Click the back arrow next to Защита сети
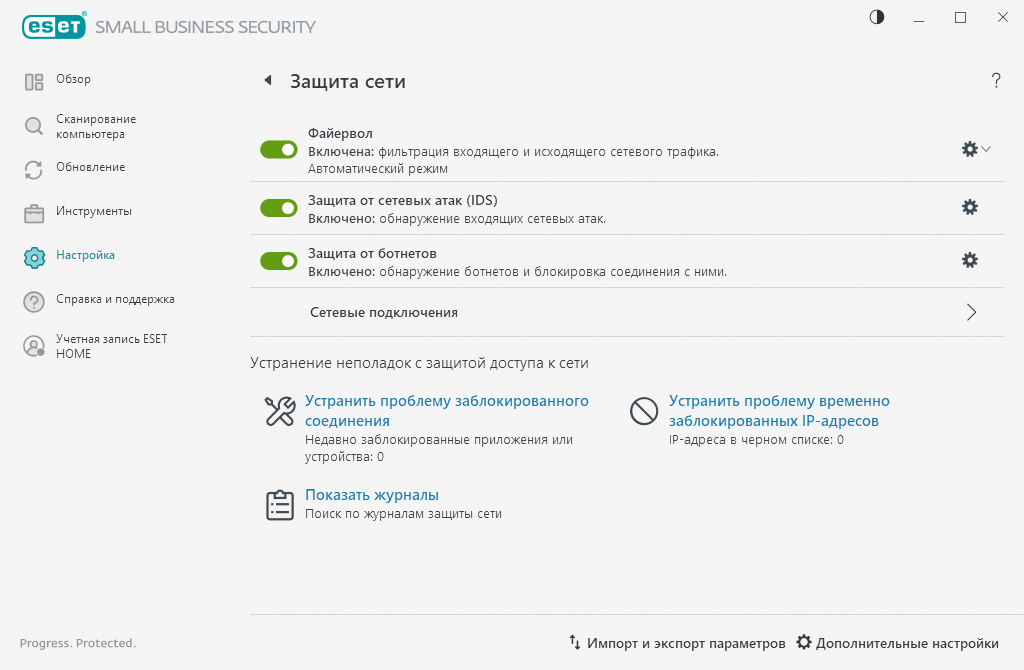 click(266, 82)
